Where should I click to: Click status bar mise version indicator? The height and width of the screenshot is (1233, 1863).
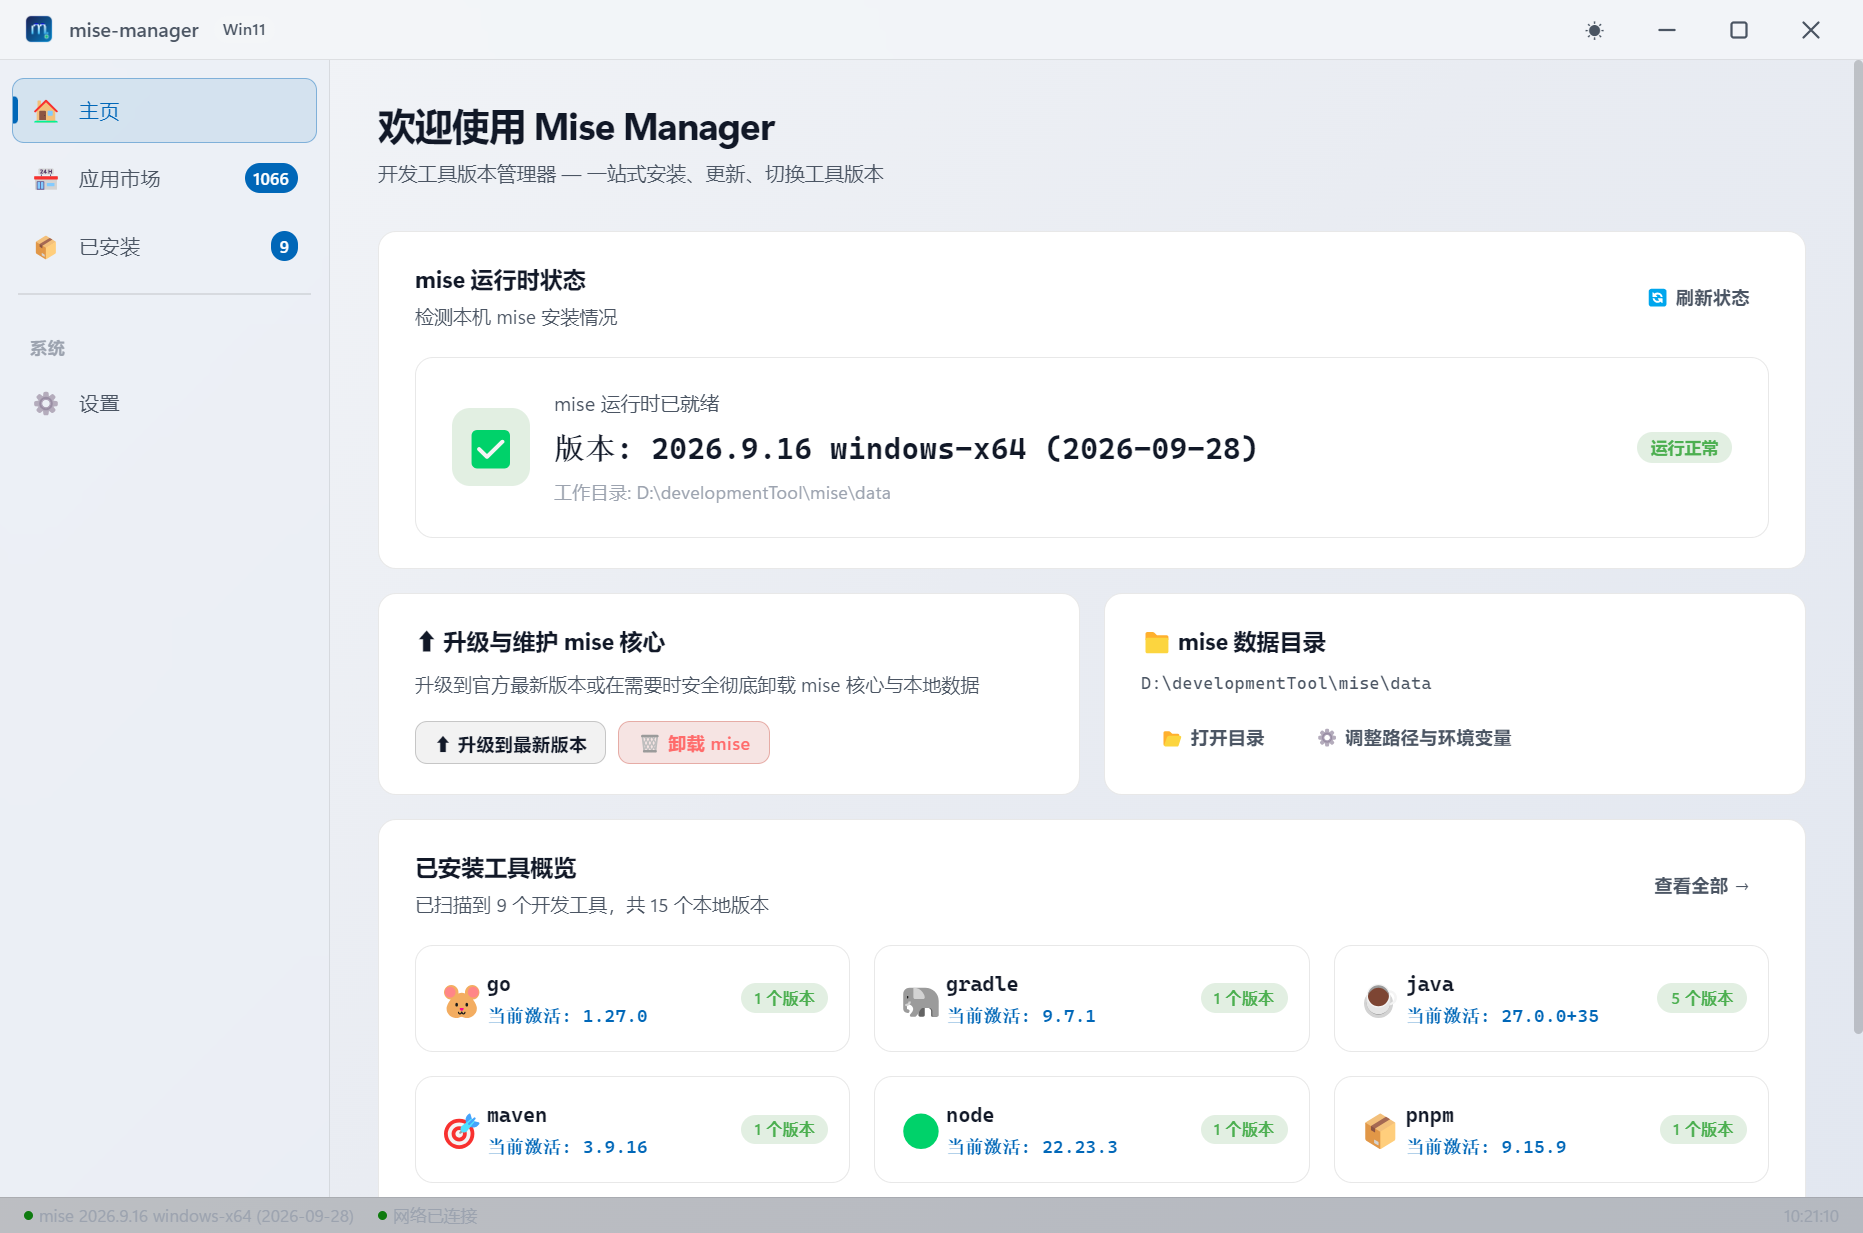189,1216
